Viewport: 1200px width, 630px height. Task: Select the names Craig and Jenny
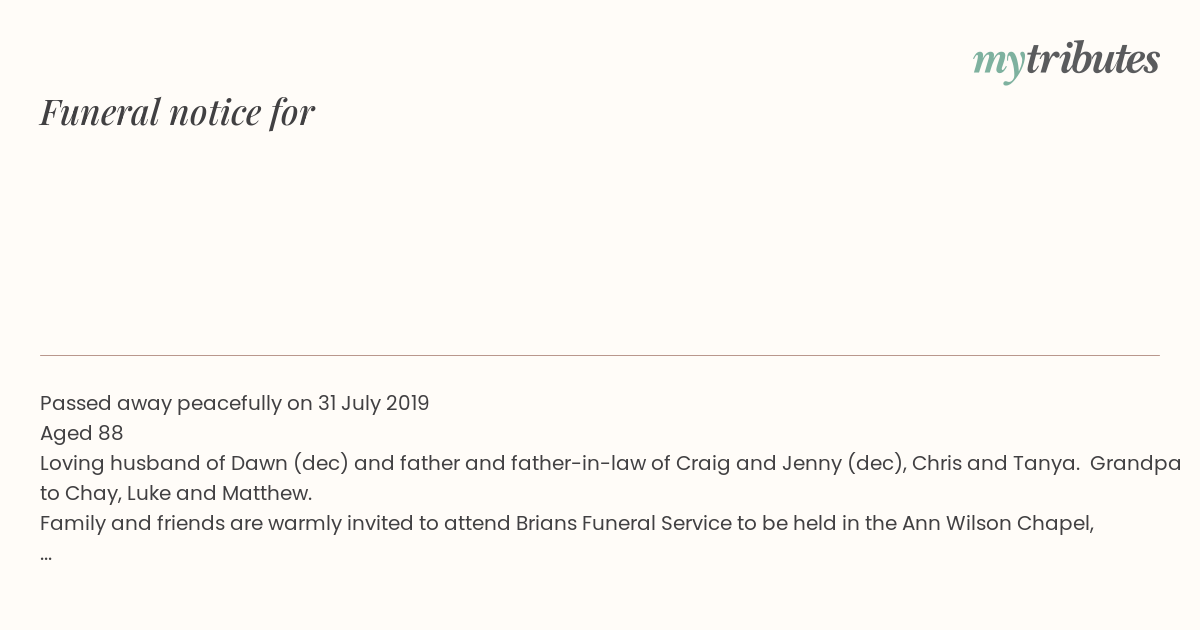point(760,464)
